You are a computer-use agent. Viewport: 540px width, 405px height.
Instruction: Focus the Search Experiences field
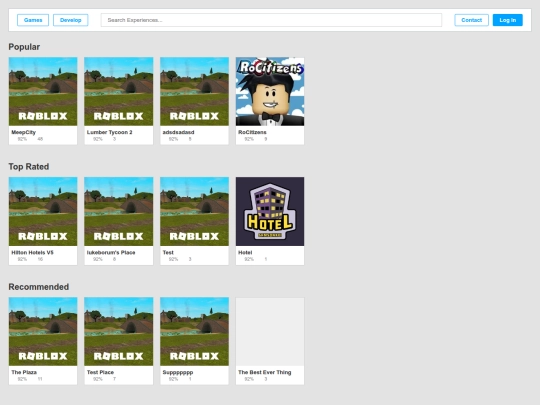pyautogui.click(x=271, y=20)
